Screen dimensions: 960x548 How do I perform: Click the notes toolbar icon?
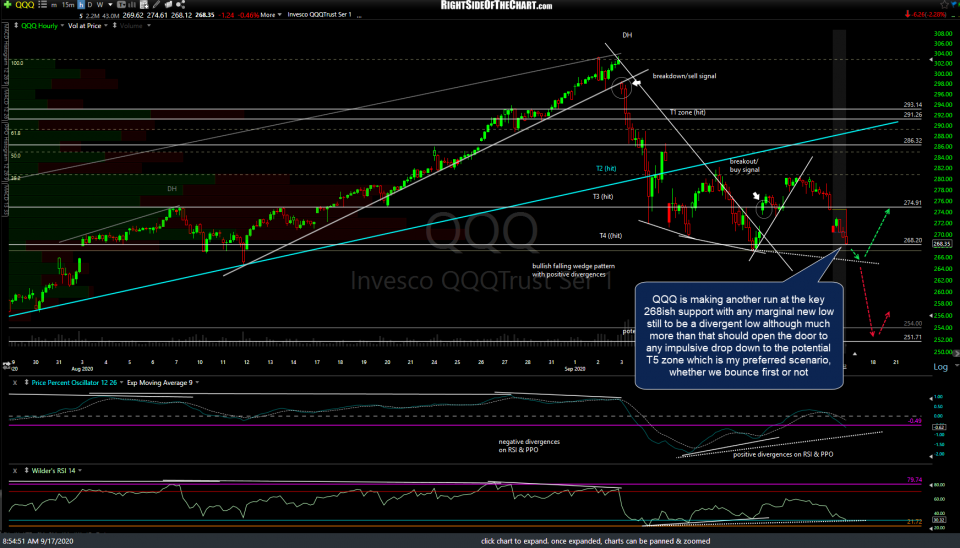[x=168, y=5]
